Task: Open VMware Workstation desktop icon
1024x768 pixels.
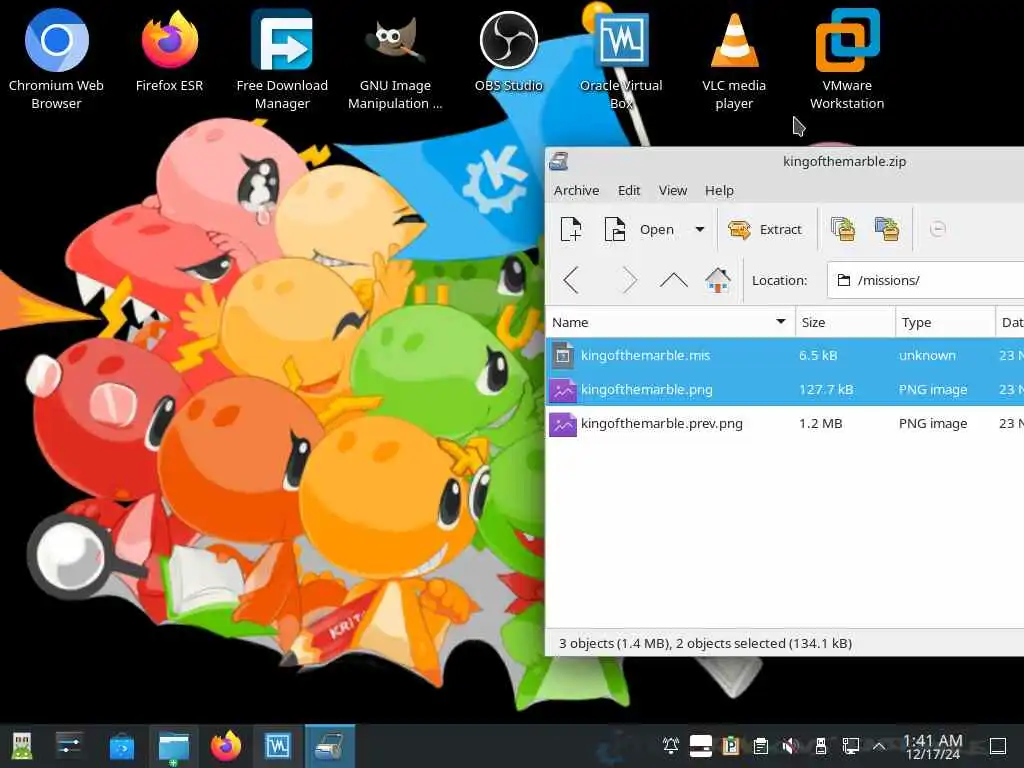Action: [847, 59]
